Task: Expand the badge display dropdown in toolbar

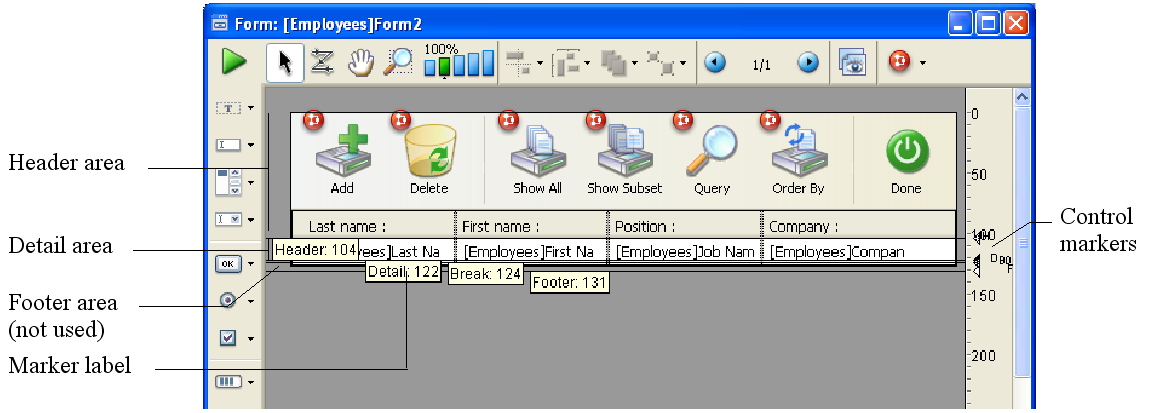Action: (922, 63)
